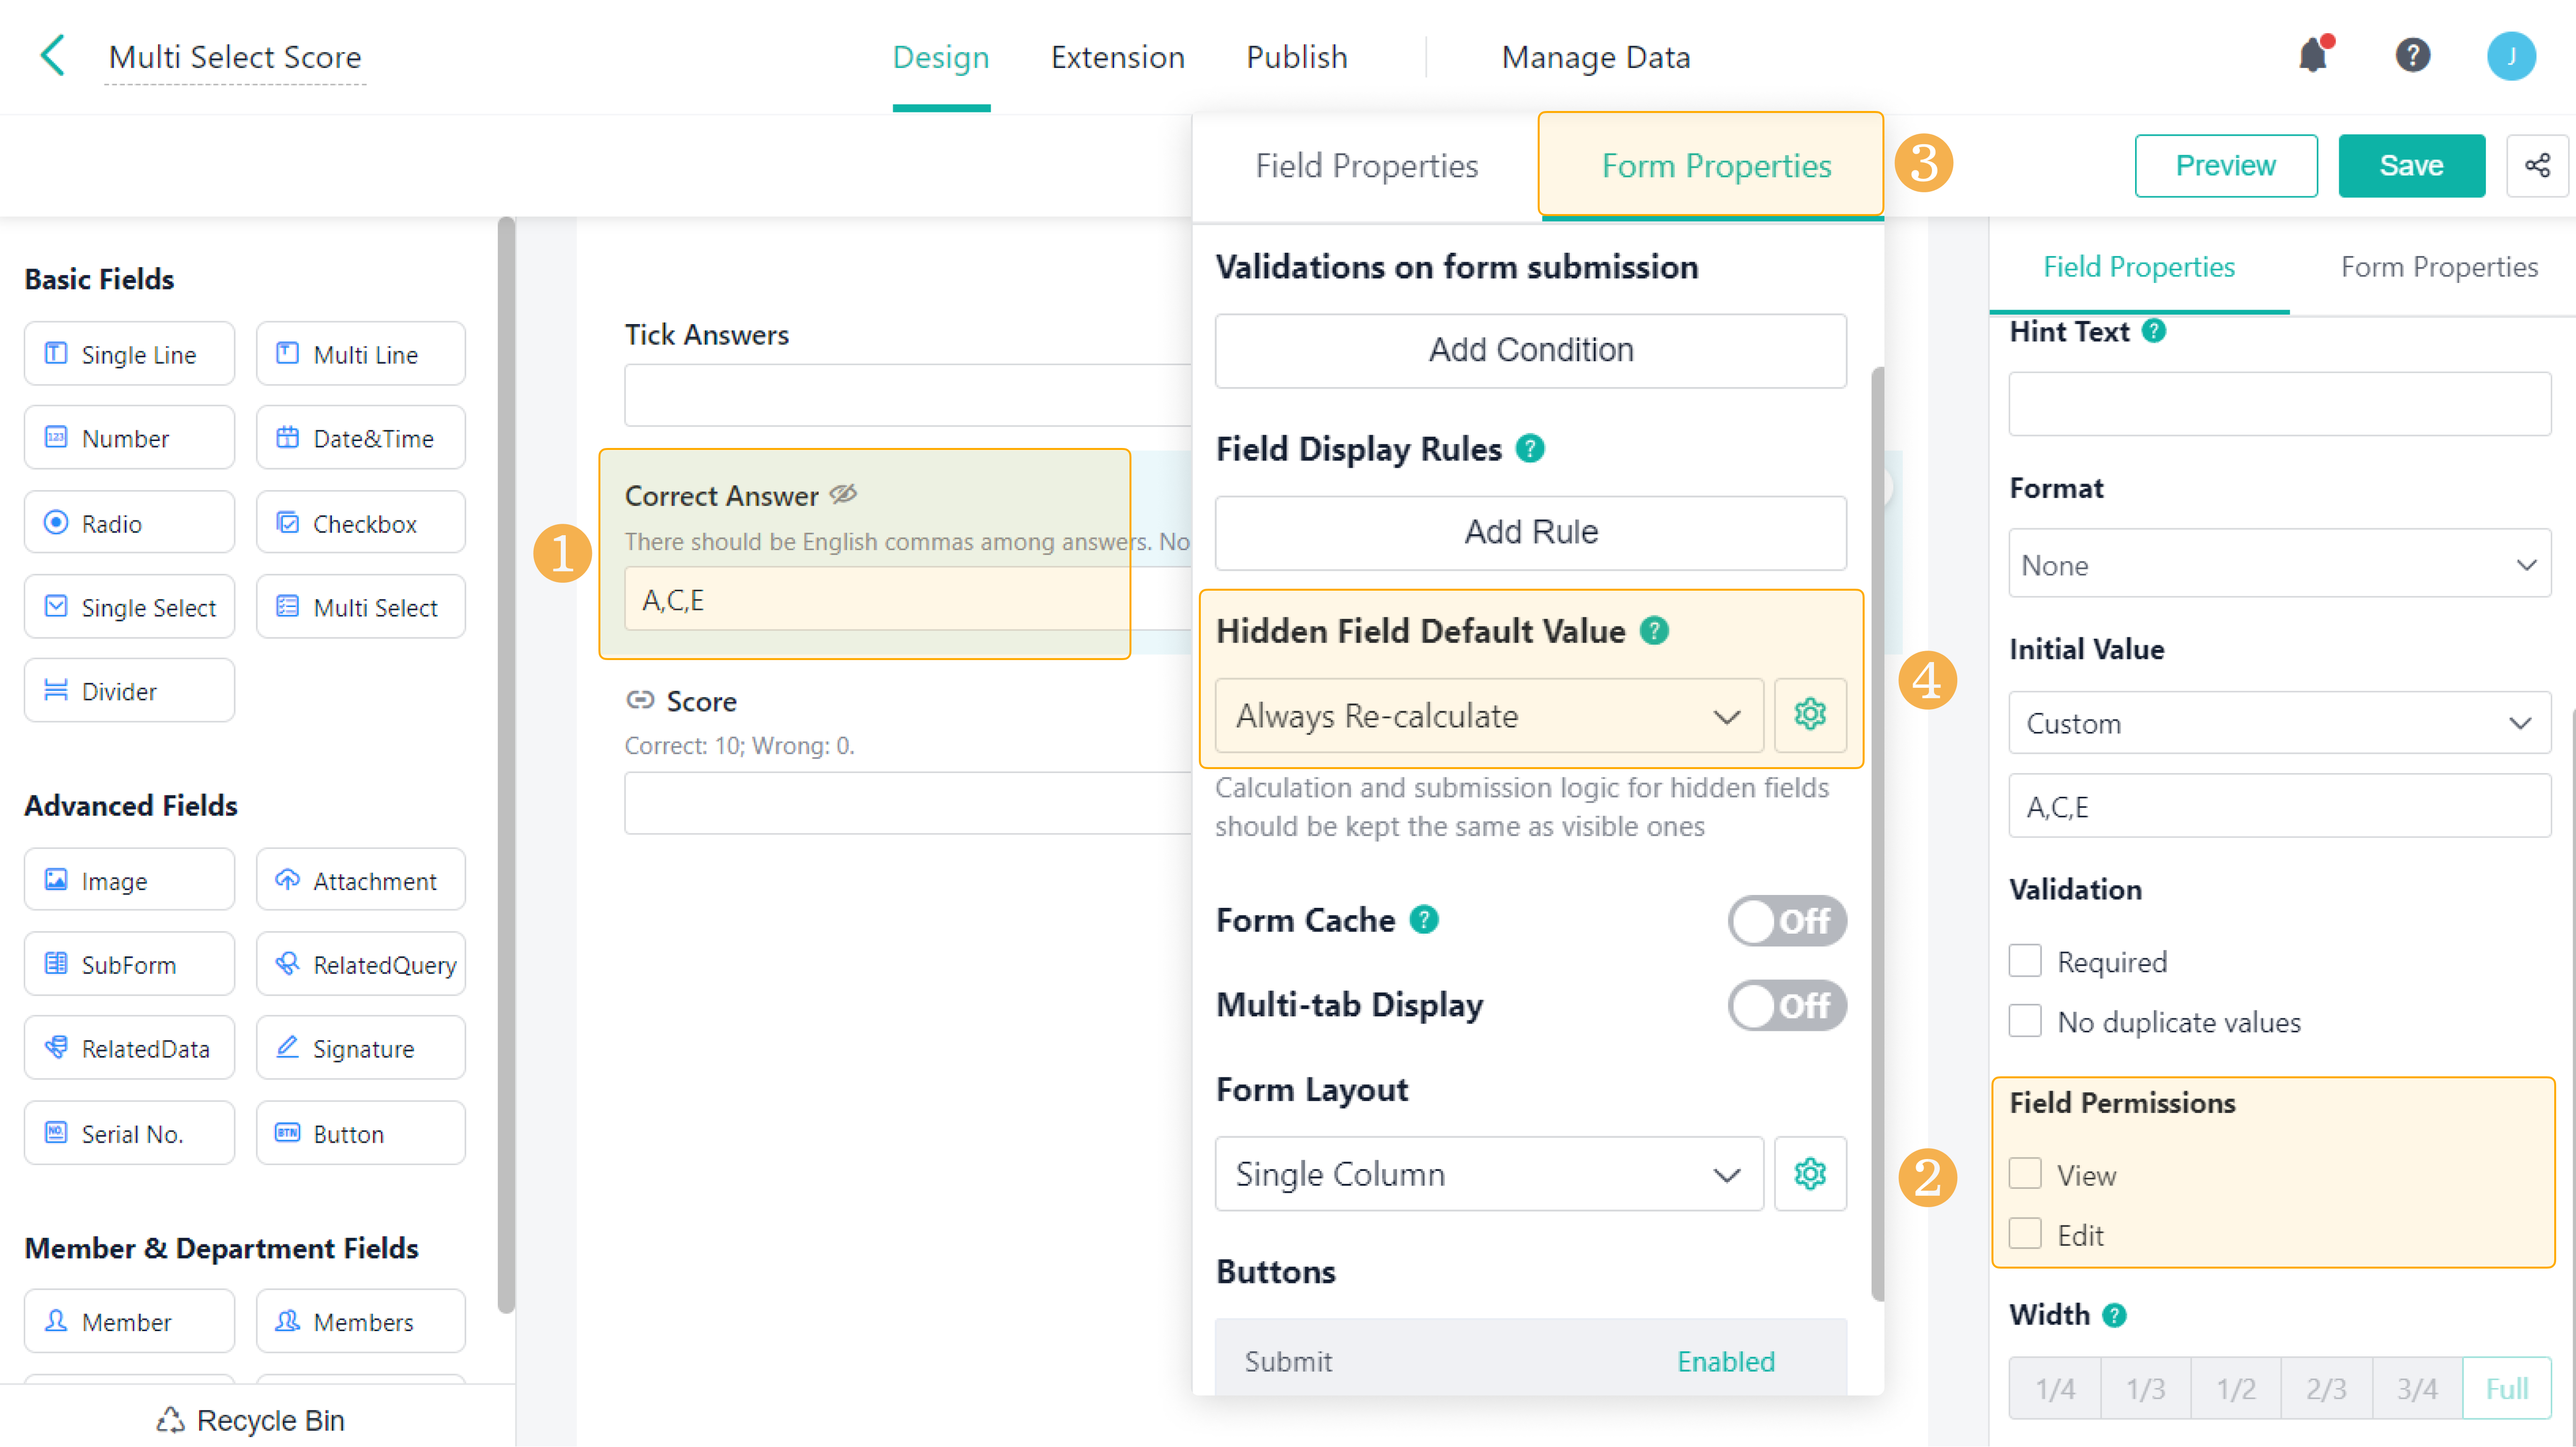This screenshot has height=1447, width=2576.
Task: Click help icon beside Hidden Field Default Value
Action: pos(1654,631)
